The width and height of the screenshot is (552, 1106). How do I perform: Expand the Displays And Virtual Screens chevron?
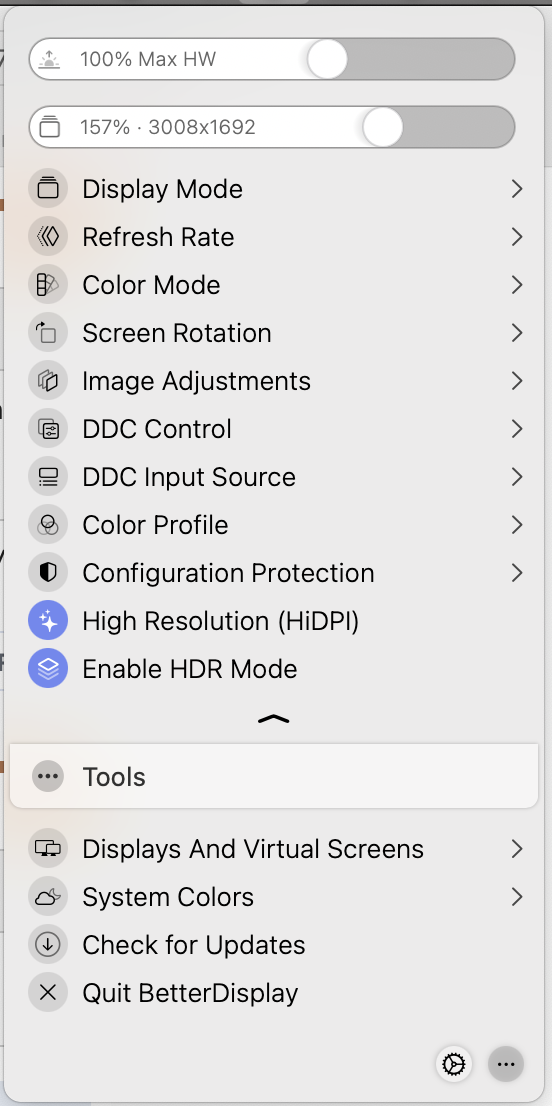click(x=517, y=849)
